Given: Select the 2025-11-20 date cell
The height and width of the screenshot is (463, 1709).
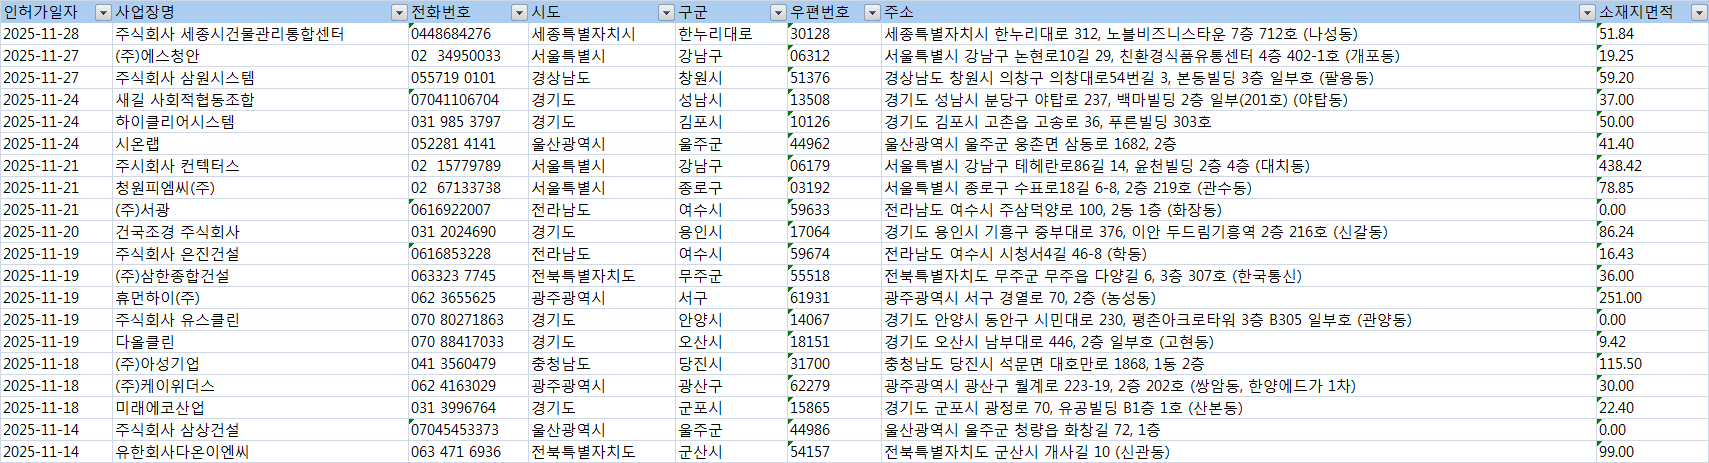Looking at the screenshot, I should (56, 232).
